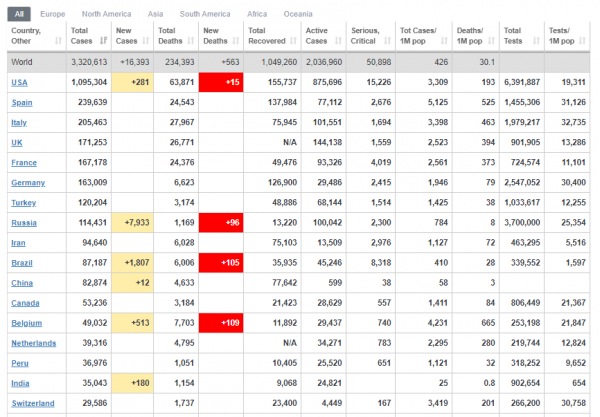The width and height of the screenshot is (600, 417).
Task: Open the Oceania tab
Action: [298, 14]
